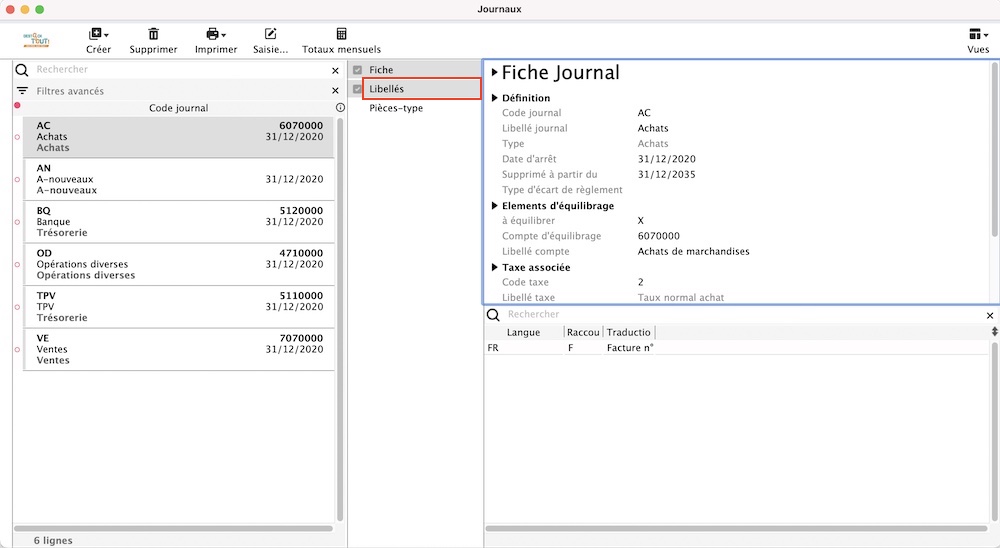Image resolution: width=1000 pixels, height=548 pixels.
Task: Click the Langue column header
Action: point(524,332)
